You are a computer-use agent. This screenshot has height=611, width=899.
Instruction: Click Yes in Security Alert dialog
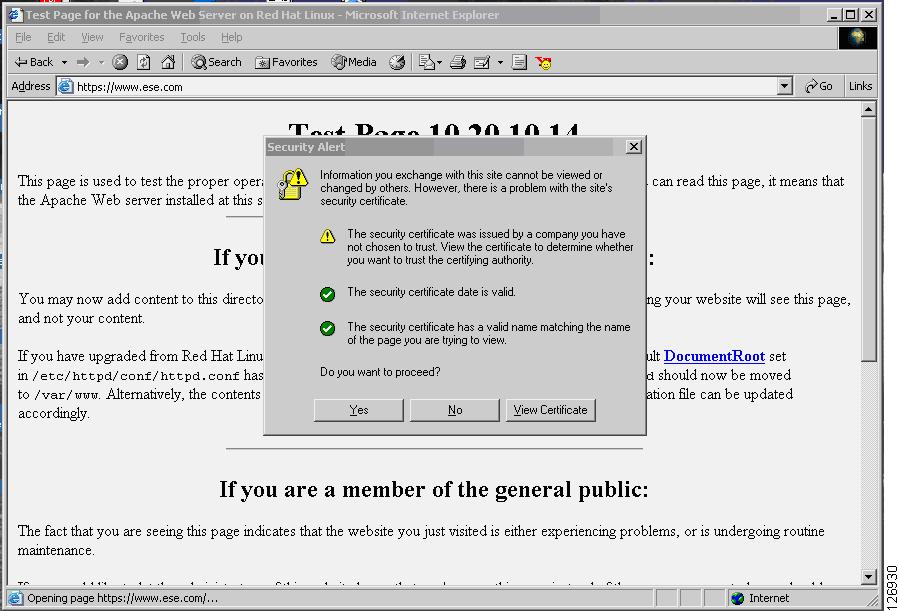pyautogui.click(x=359, y=410)
